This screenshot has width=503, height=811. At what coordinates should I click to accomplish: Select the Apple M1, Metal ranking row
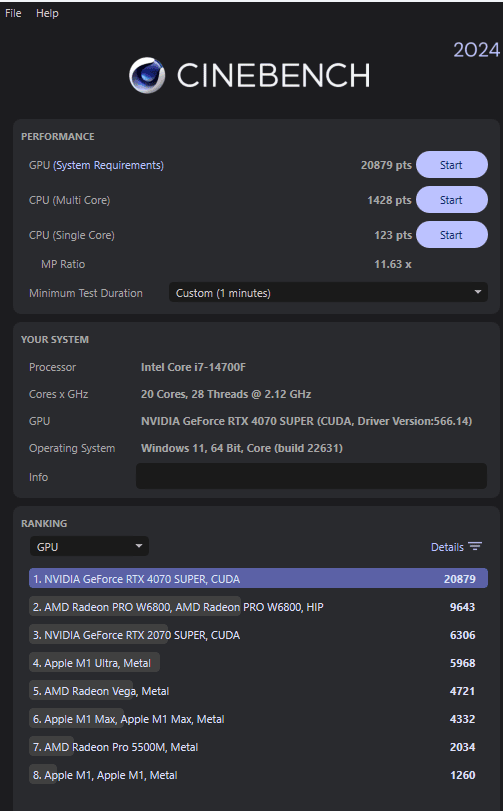[x=258, y=775]
